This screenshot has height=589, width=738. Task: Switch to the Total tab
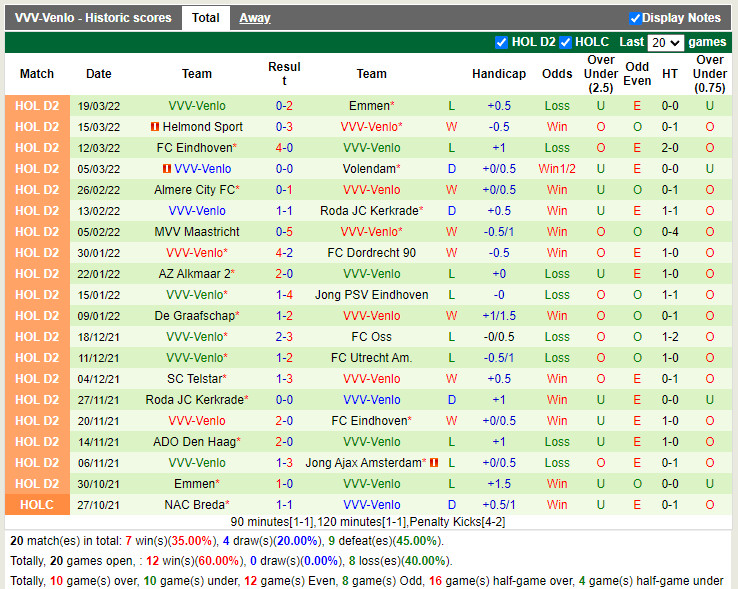(x=206, y=18)
